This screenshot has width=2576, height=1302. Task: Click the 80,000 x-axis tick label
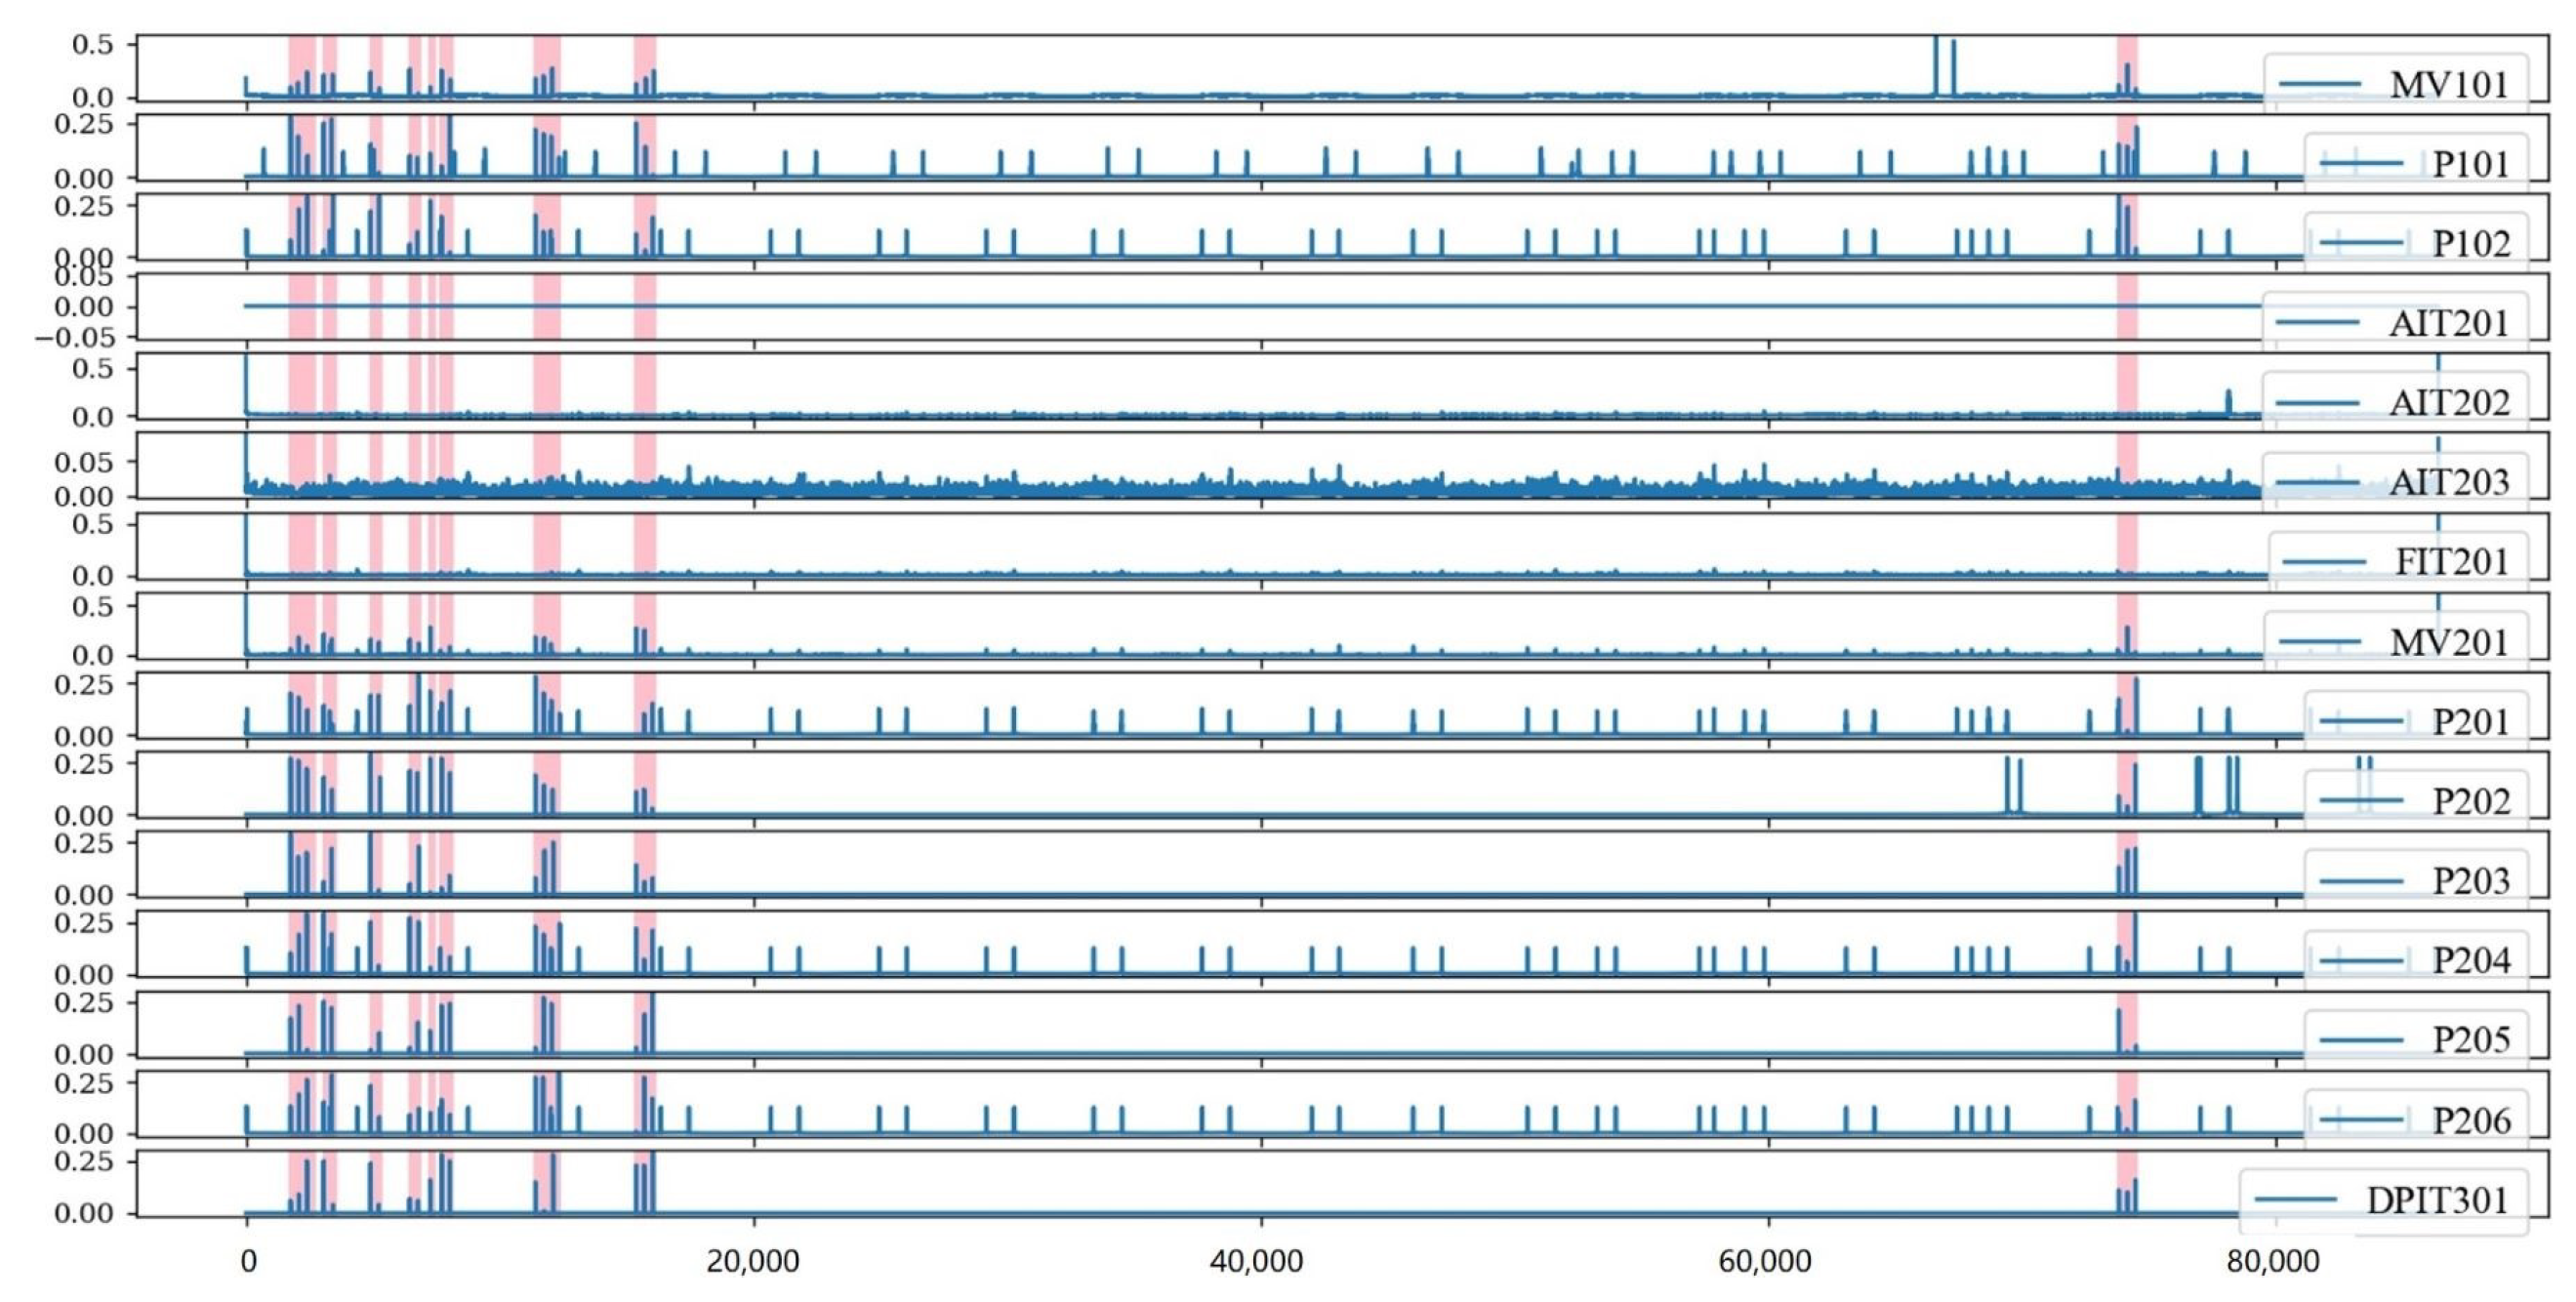[2275, 1261]
